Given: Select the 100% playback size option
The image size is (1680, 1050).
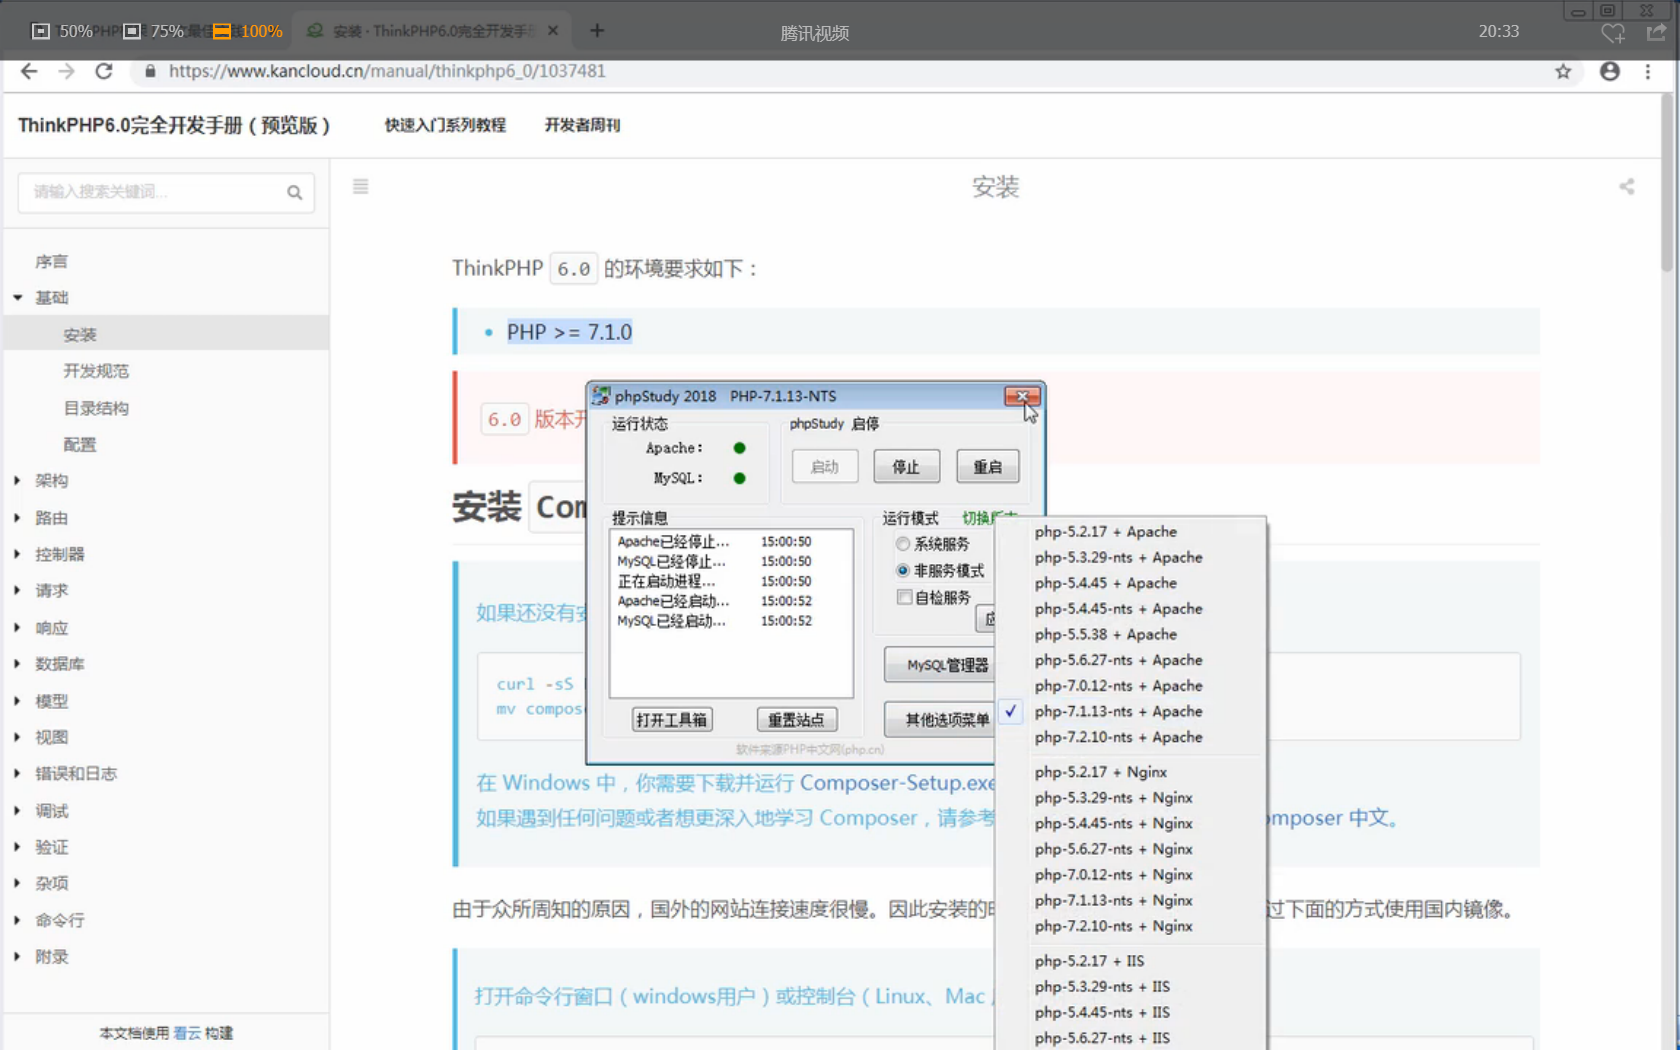Looking at the screenshot, I should 248,31.
